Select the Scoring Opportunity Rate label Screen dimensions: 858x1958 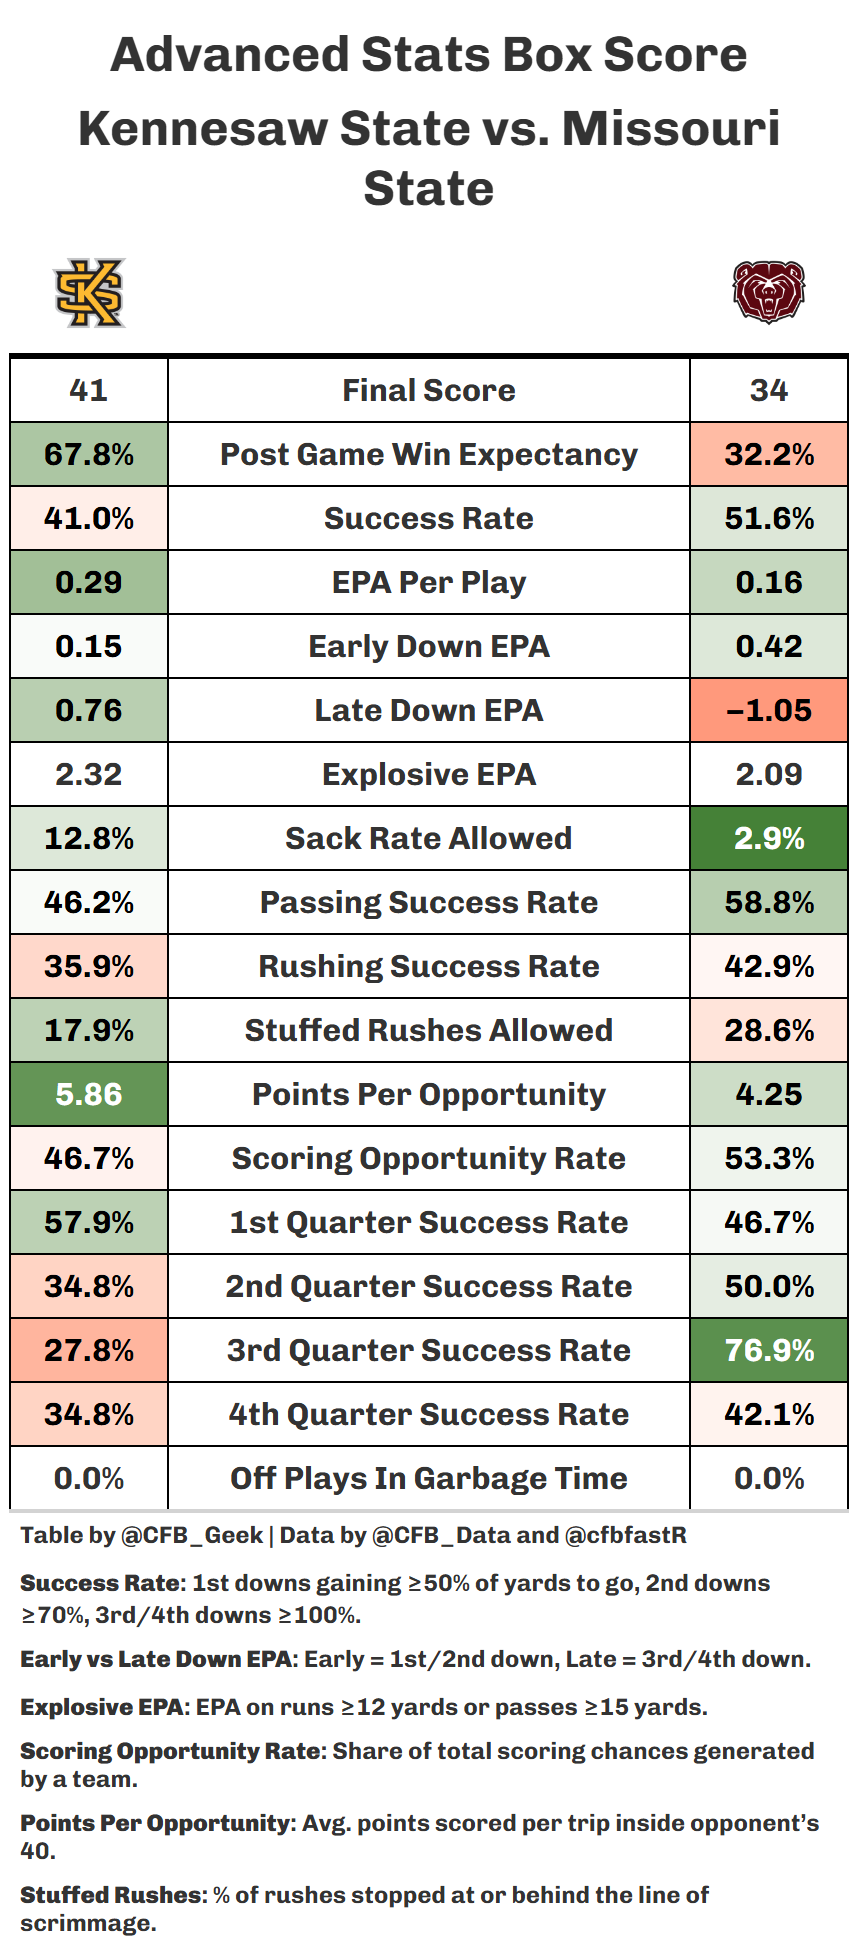[429, 1158]
